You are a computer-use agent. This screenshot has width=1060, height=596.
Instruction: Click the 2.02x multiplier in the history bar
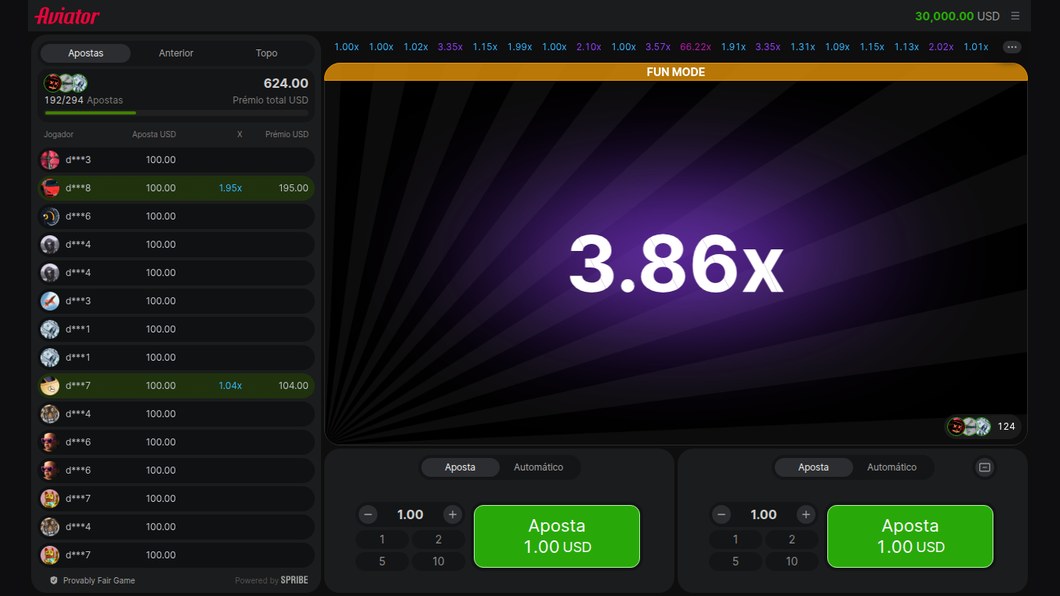click(941, 47)
